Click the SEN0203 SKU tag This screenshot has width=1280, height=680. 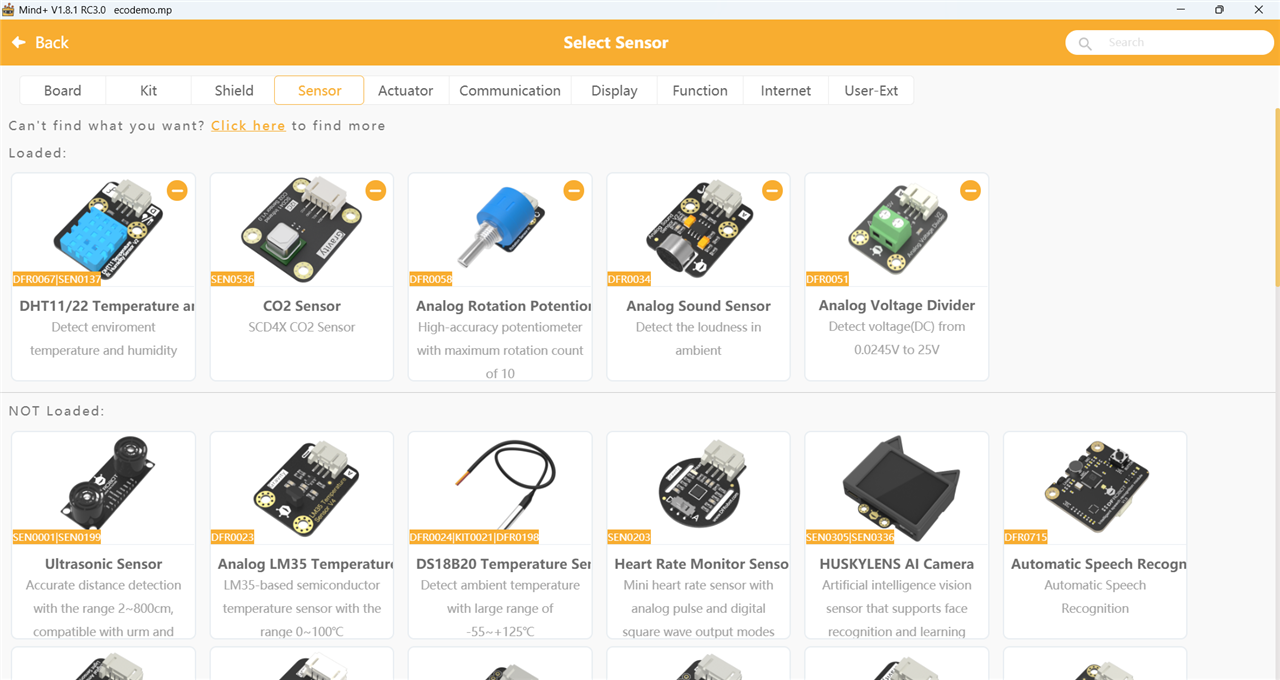point(629,537)
